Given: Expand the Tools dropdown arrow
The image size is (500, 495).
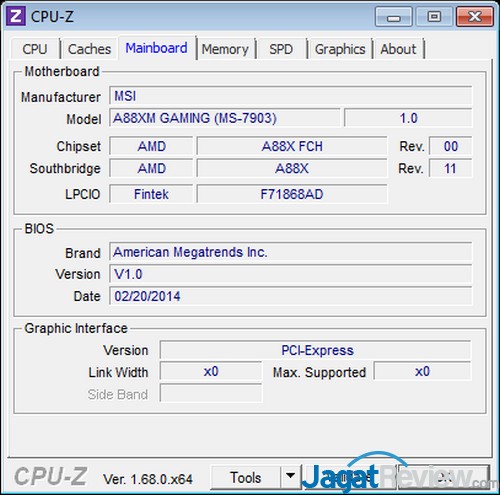Looking at the screenshot, I should tap(290, 477).
